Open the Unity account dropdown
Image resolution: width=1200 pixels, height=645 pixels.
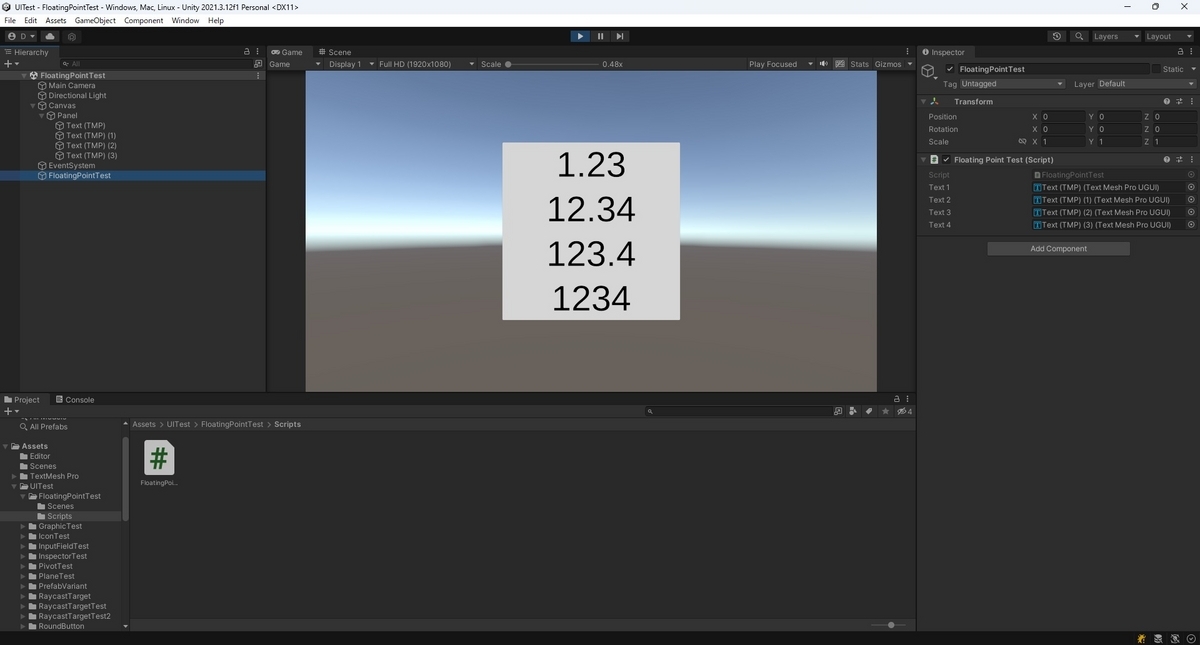coord(20,36)
